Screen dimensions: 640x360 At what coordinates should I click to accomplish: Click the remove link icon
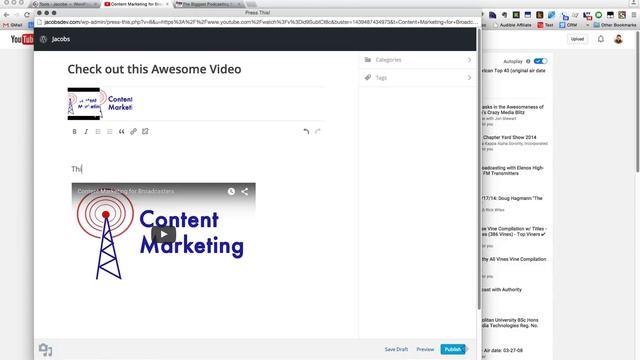point(145,131)
